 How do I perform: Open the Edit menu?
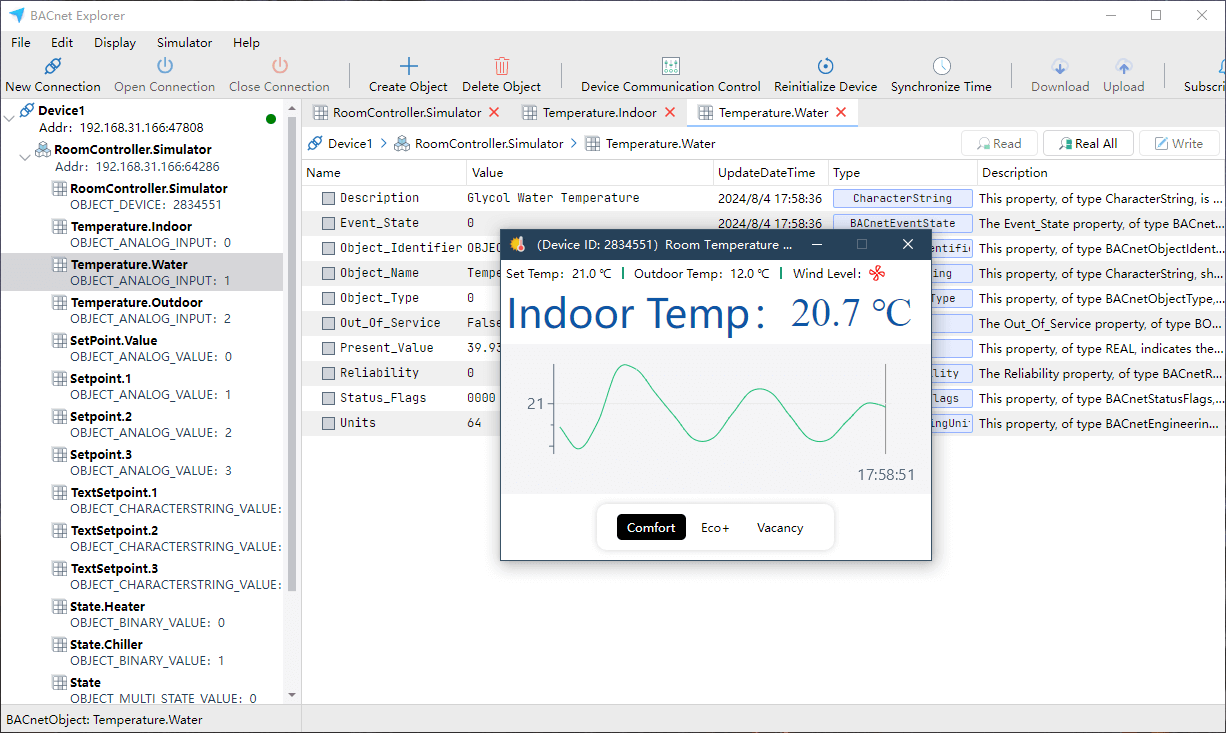coord(62,43)
